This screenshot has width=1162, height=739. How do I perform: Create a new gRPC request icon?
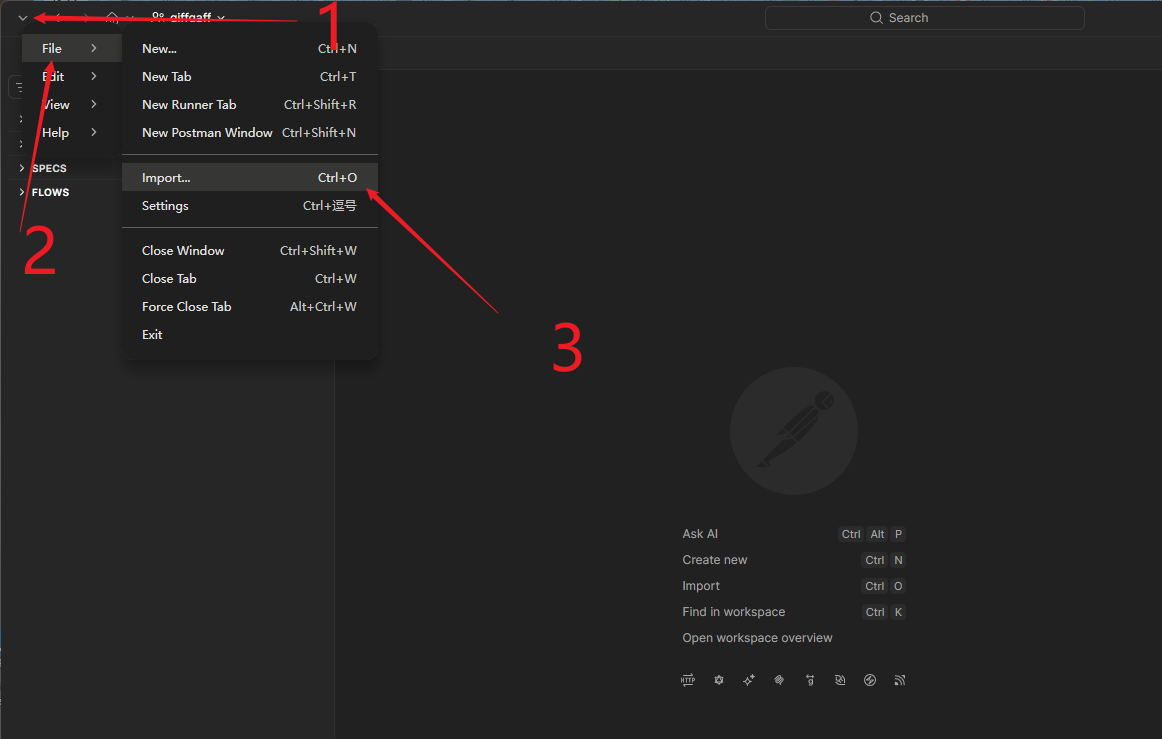(x=809, y=680)
